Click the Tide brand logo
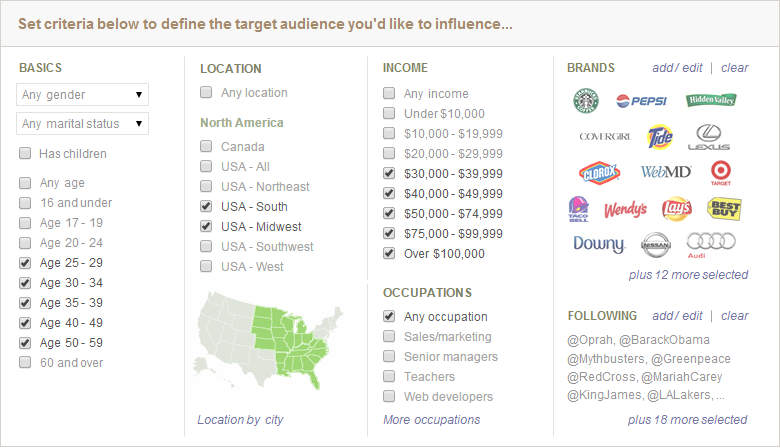 660,137
